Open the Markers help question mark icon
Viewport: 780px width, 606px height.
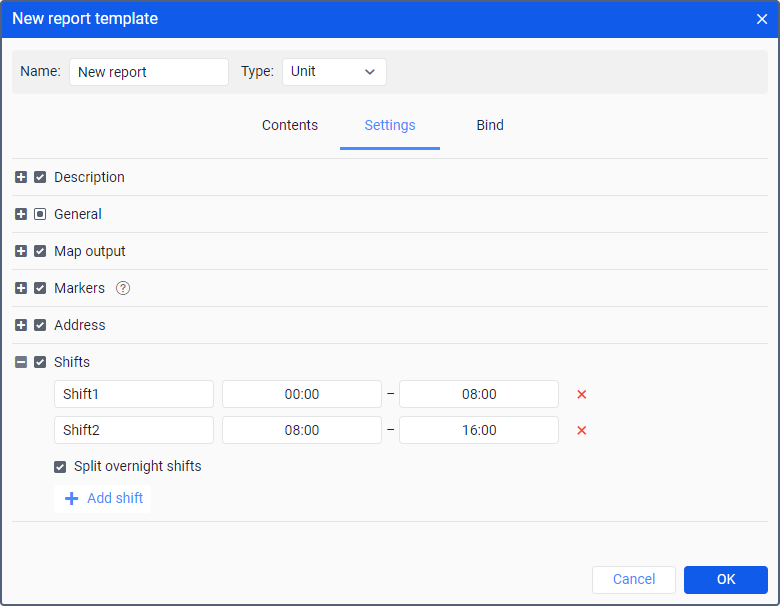tap(123, 288)
